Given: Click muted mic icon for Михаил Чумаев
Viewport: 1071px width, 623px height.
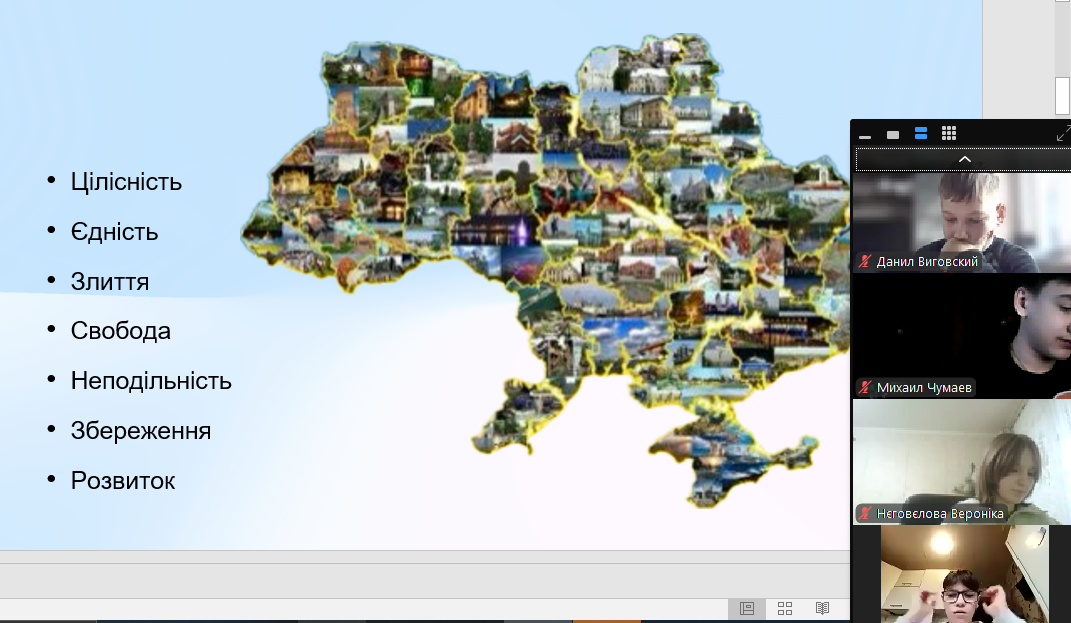Looking at the screenshot, I should click(865, 387).
